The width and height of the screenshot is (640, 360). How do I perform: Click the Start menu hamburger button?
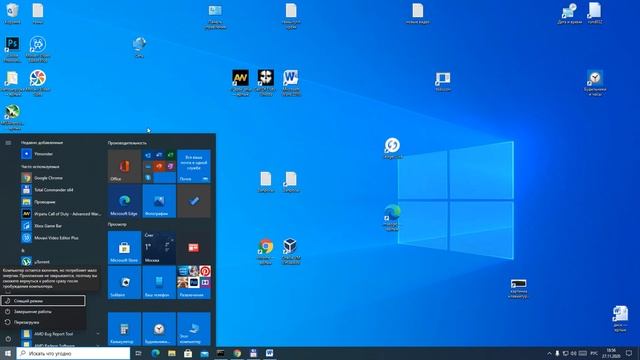click(x=8, y=143)
